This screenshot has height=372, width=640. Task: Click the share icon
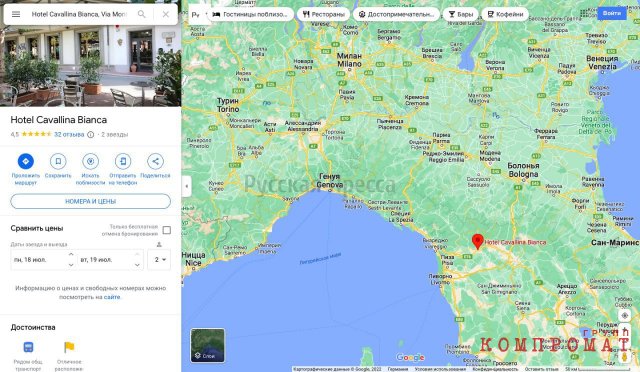click(x=156, y=161)
